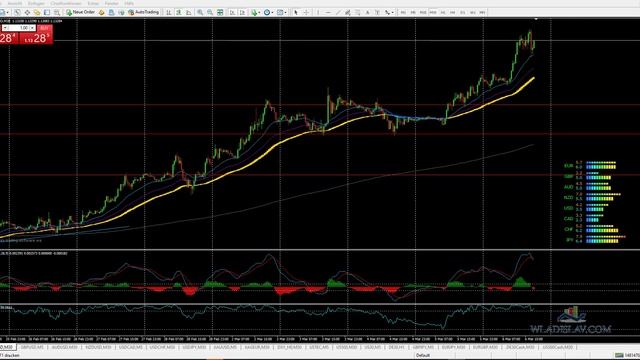
Task: Open the Indicators list icon
Action: [254, 12]
